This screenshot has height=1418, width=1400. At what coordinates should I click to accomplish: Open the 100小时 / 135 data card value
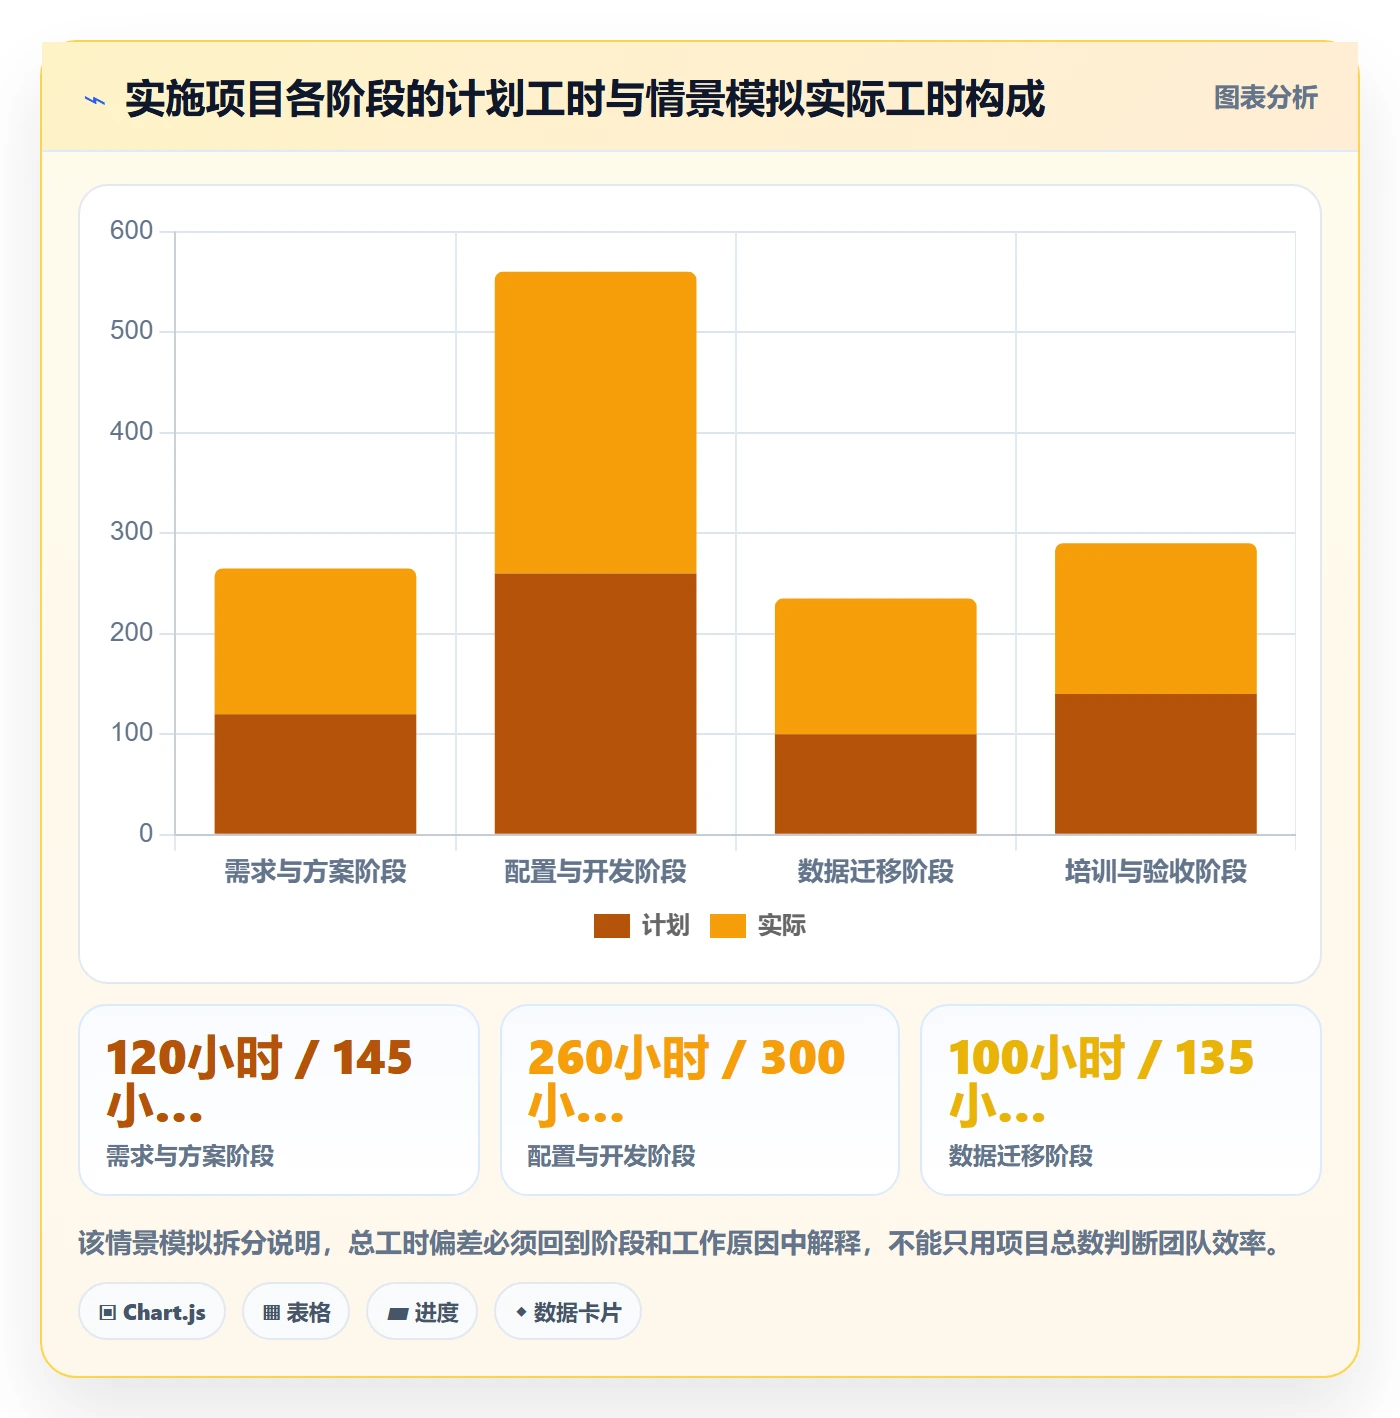click(1101, 1081)
